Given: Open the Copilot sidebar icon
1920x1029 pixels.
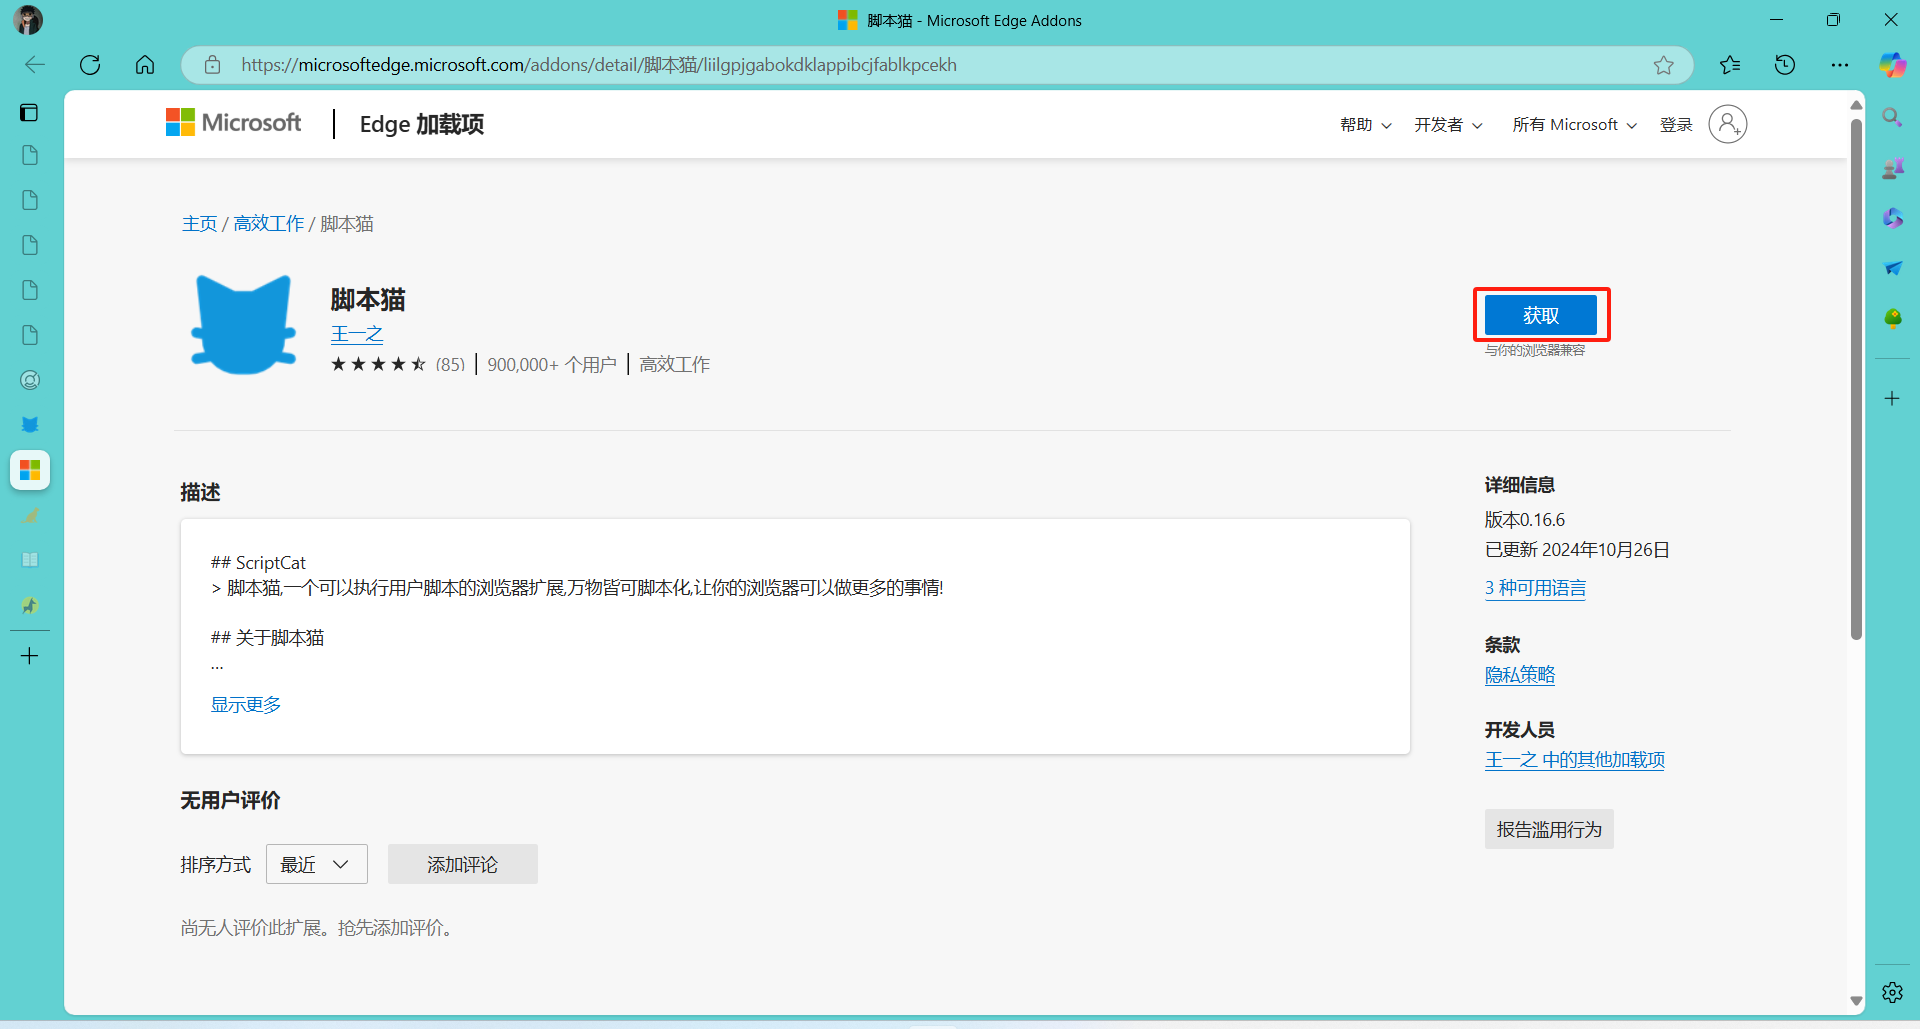Looking at the screenshot, I should 1892,65.
